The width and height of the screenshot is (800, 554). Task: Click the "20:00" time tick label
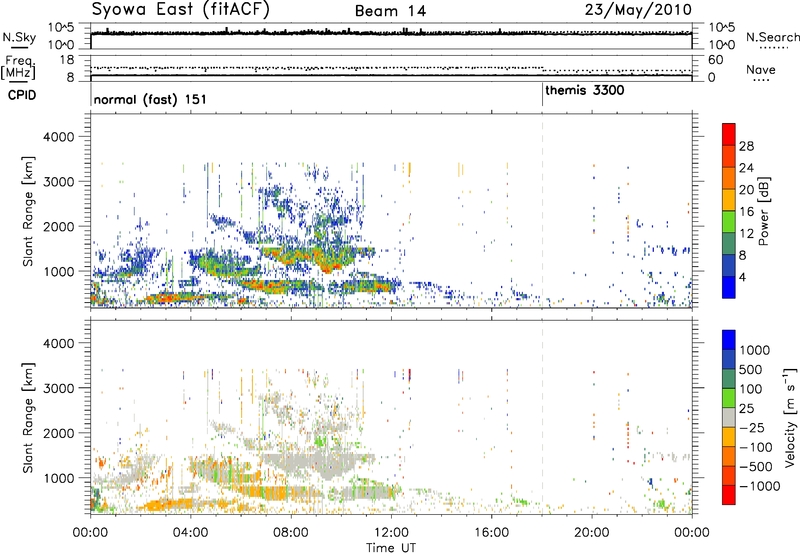pos(591,533)
